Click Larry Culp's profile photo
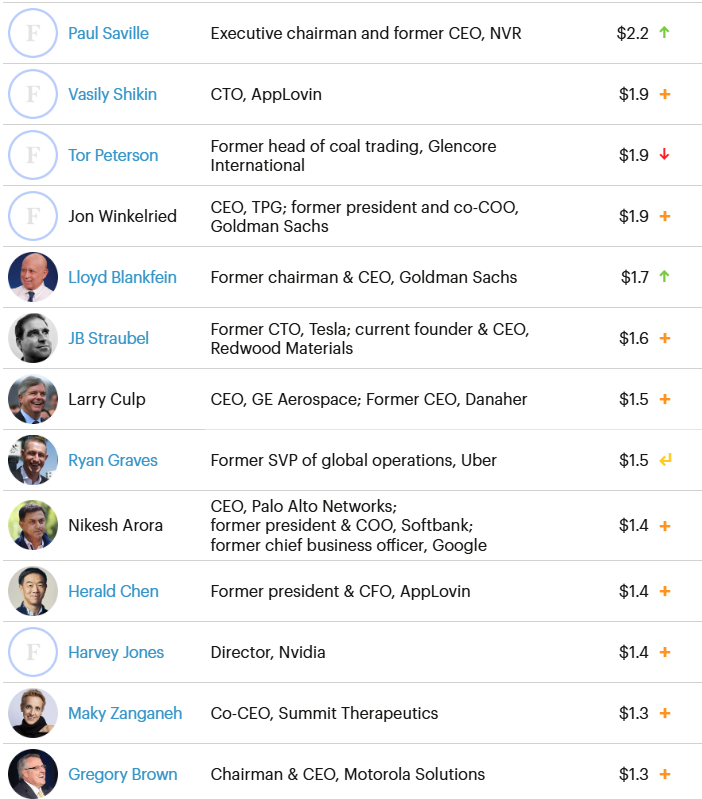 coord(33,399)
